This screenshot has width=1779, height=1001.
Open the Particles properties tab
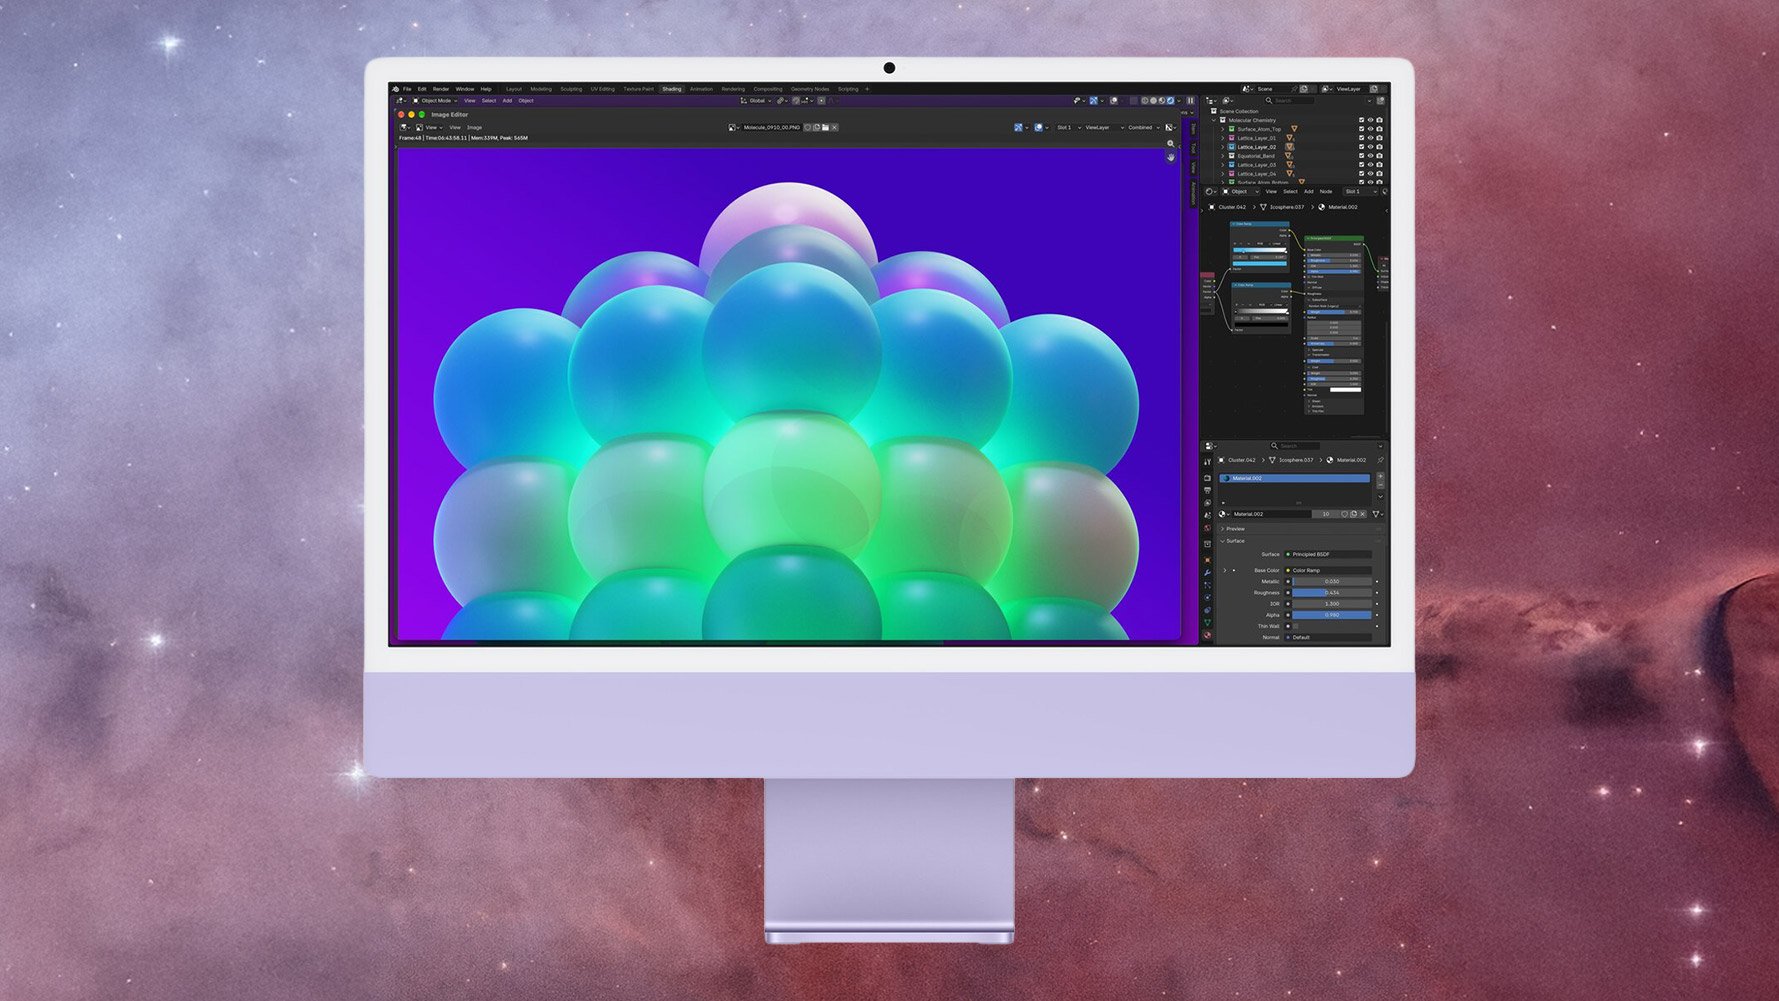coord(1207,585)
